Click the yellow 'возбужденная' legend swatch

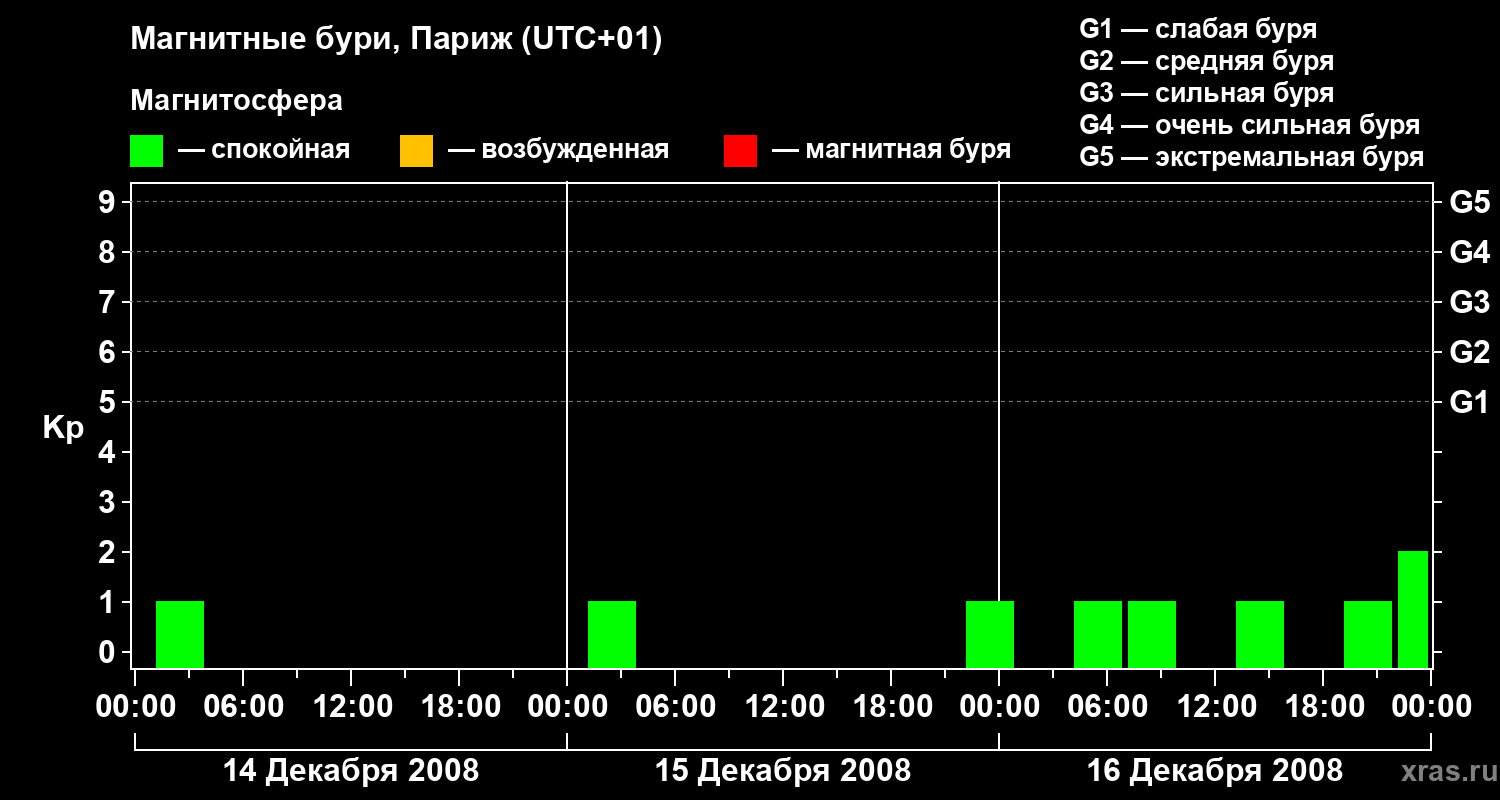tap(416, 151)
